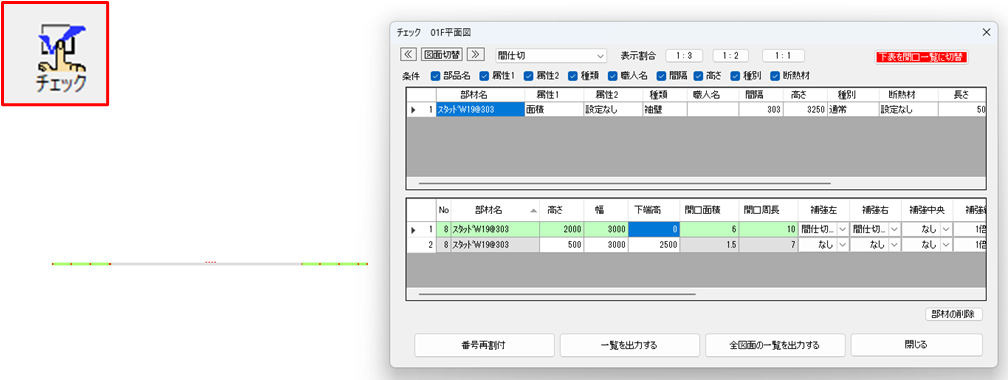
Task: Click the 番号再割付 button
Action: tap(484, 345)
